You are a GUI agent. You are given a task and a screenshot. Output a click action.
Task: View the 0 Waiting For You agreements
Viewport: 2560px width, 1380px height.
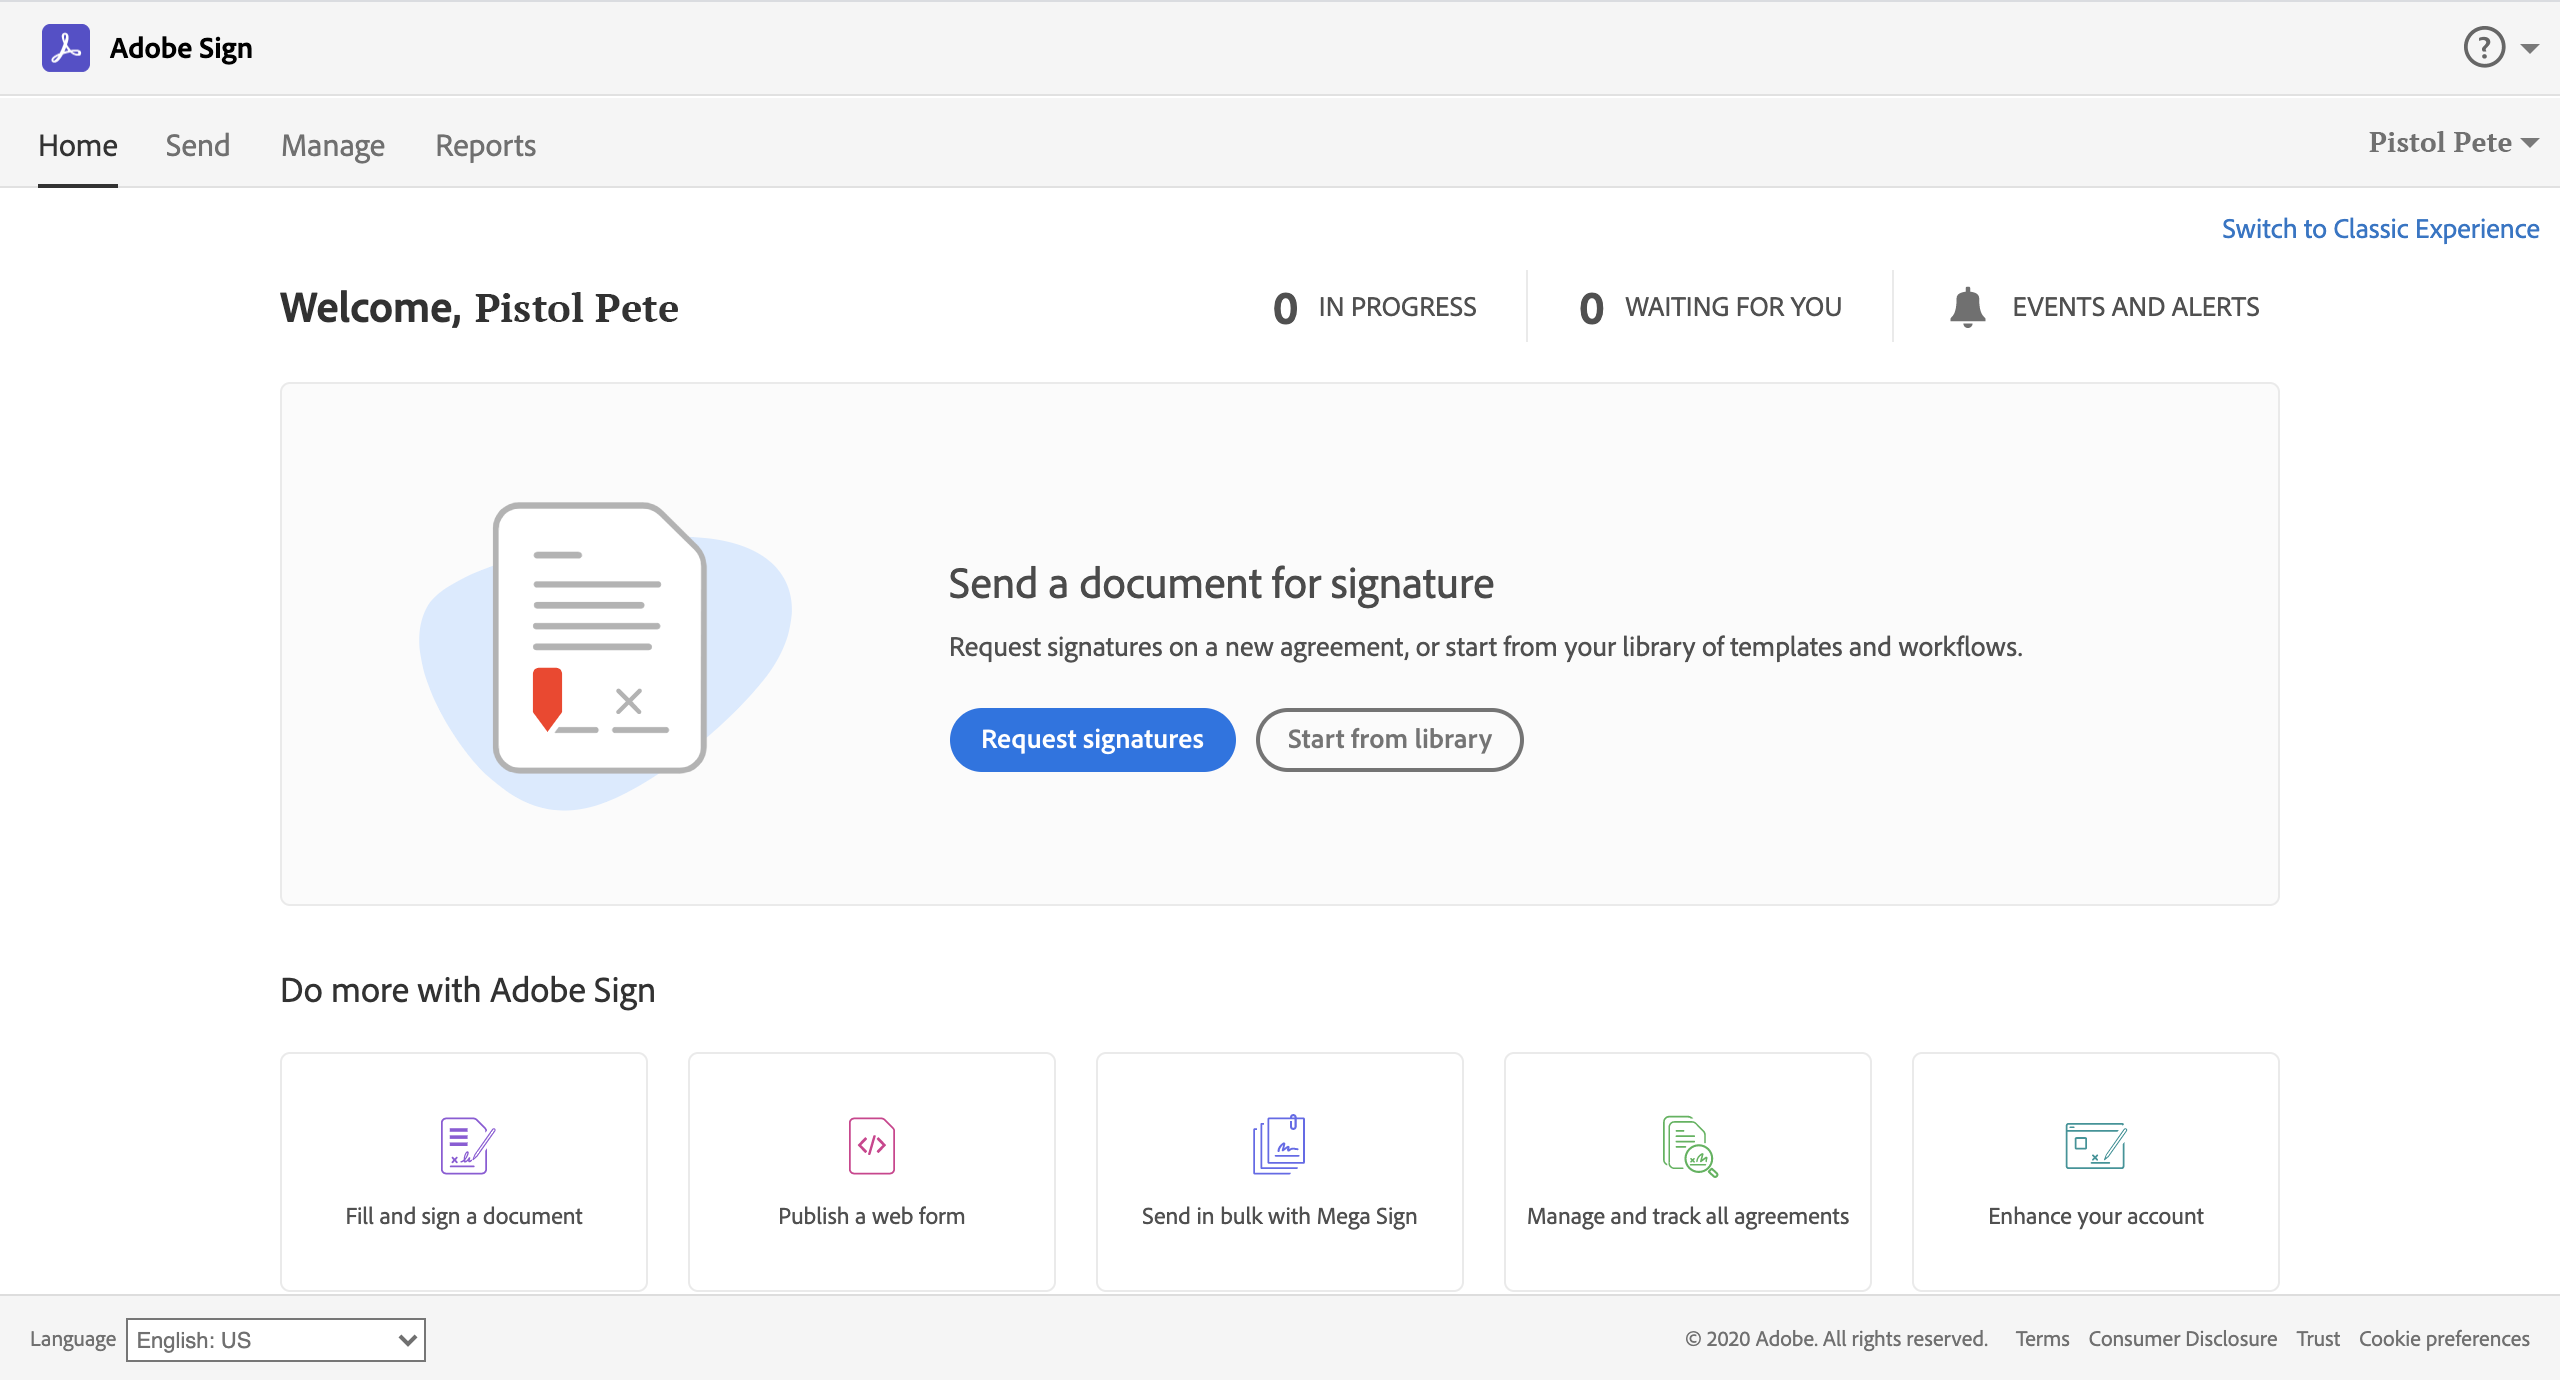1711,307
